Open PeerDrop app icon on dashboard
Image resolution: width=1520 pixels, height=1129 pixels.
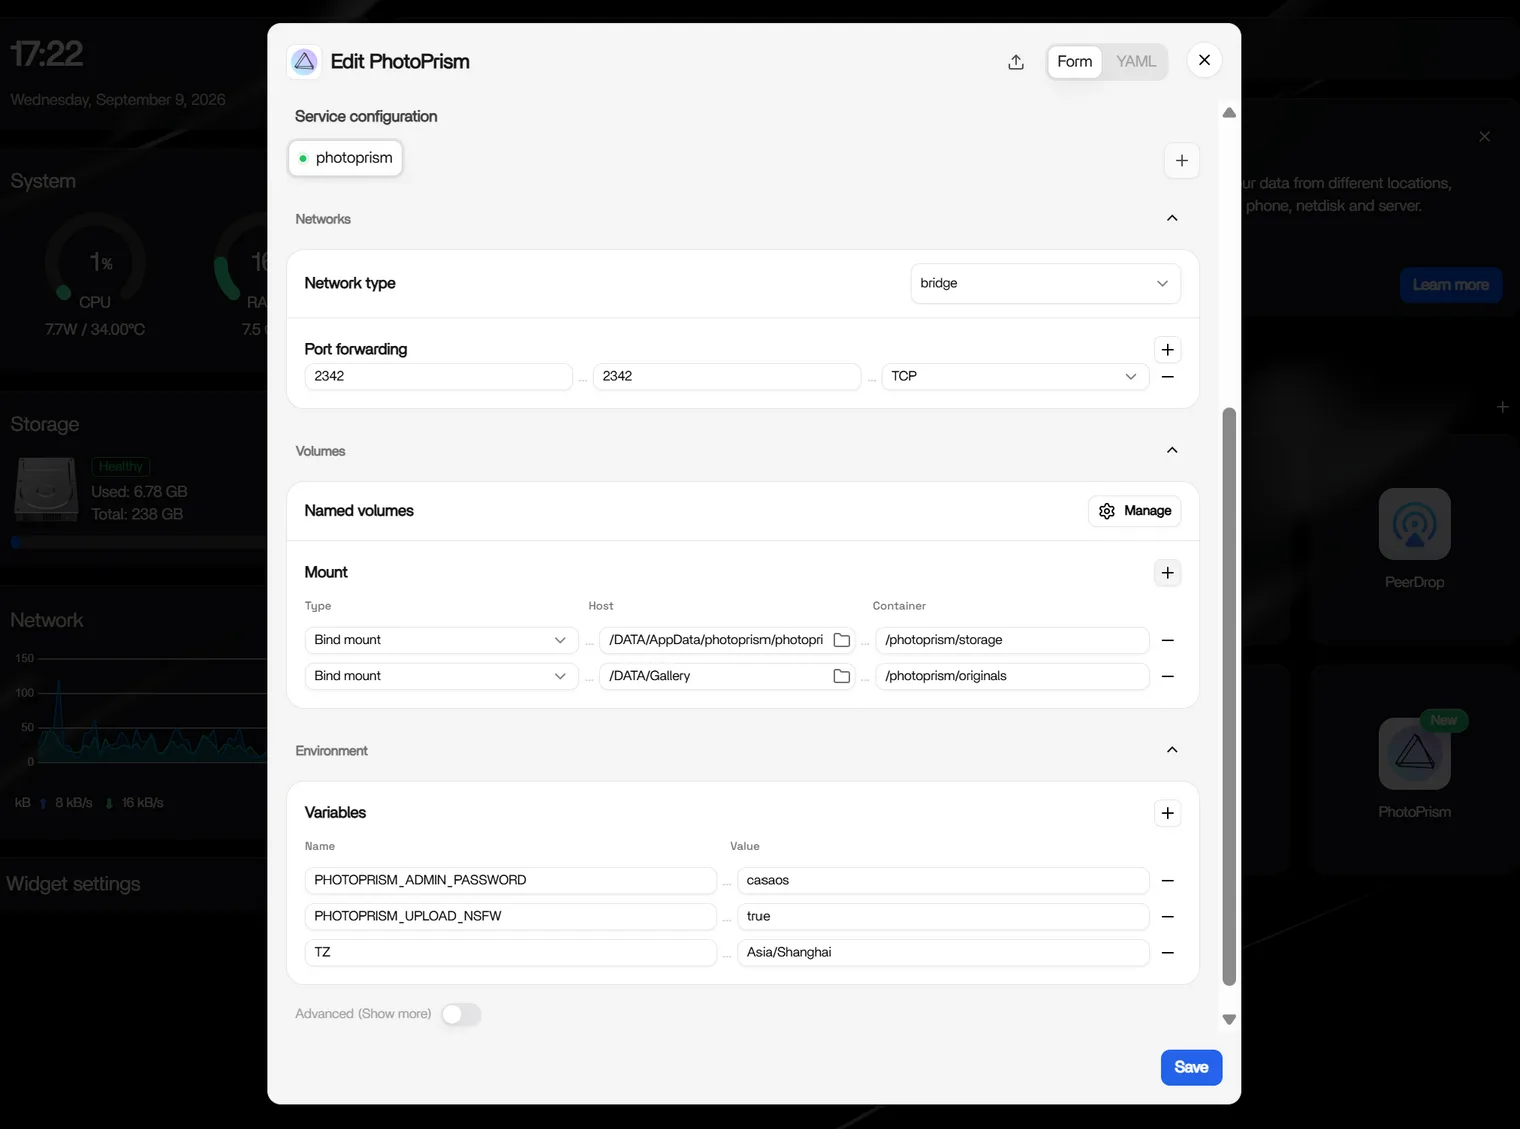[1414, 524]
